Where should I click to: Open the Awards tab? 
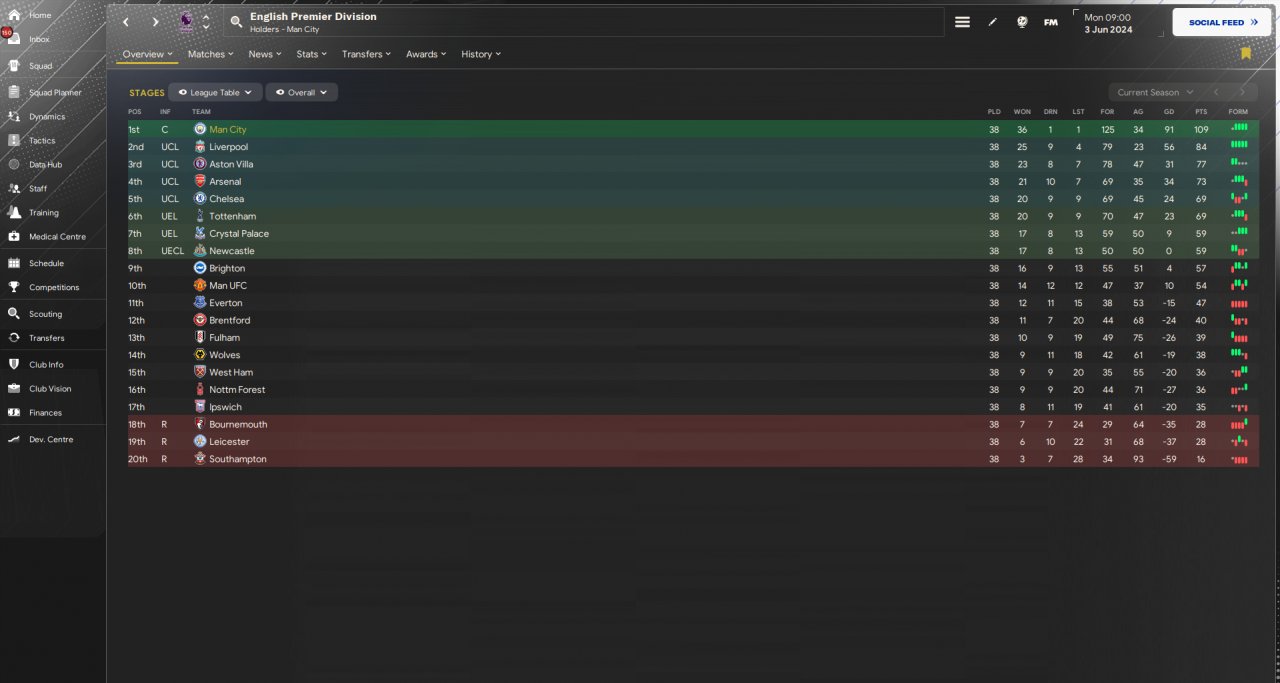(427, 54)
